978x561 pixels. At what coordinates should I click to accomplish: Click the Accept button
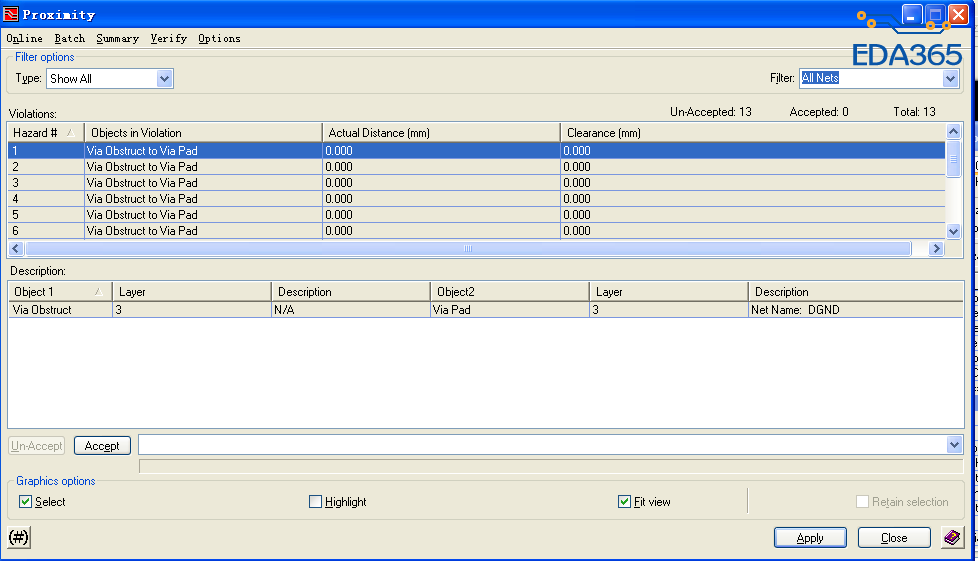[x=102, y=446]
